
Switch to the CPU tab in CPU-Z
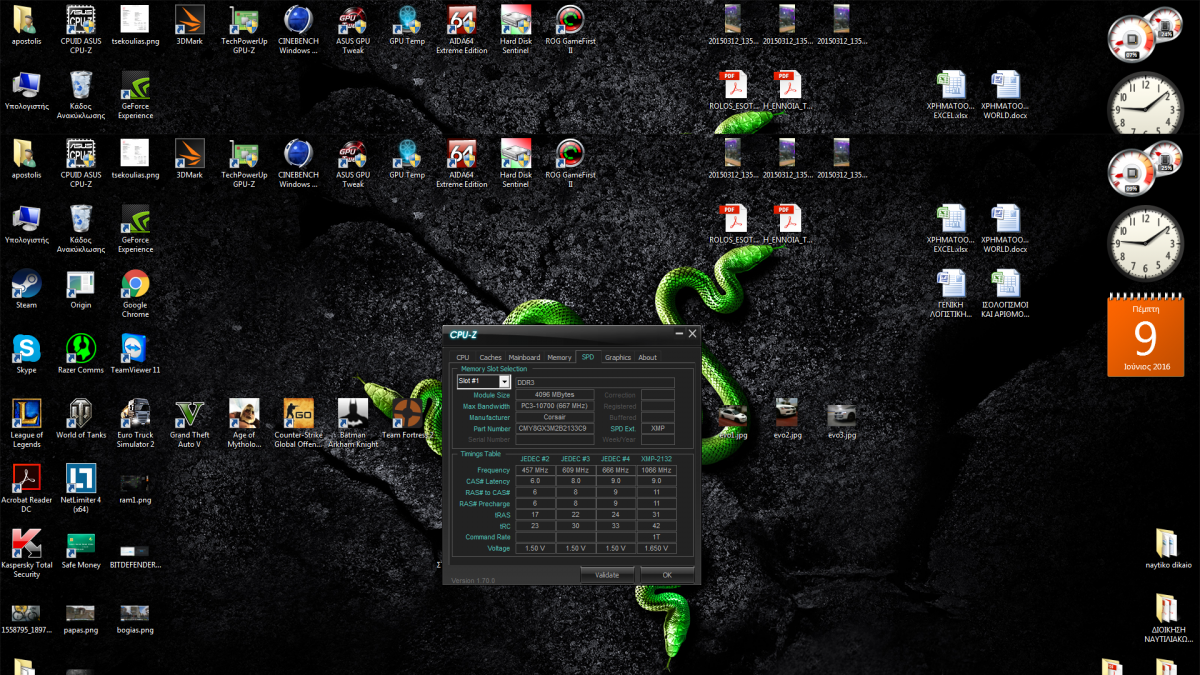click(463, 357)
